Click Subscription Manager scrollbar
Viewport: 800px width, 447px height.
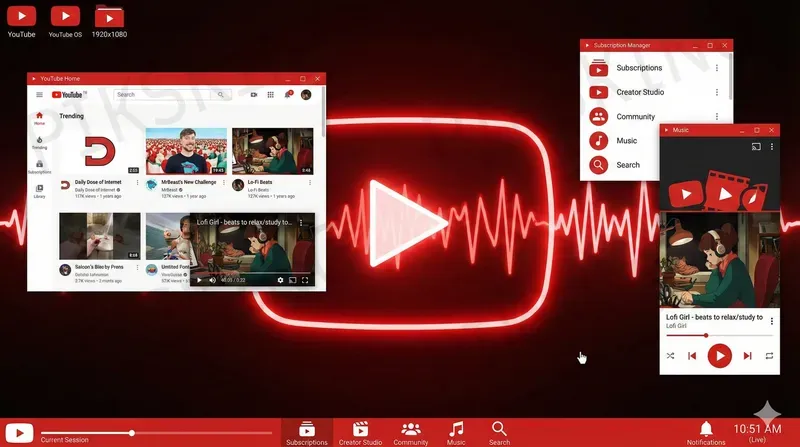coord(731,77)
